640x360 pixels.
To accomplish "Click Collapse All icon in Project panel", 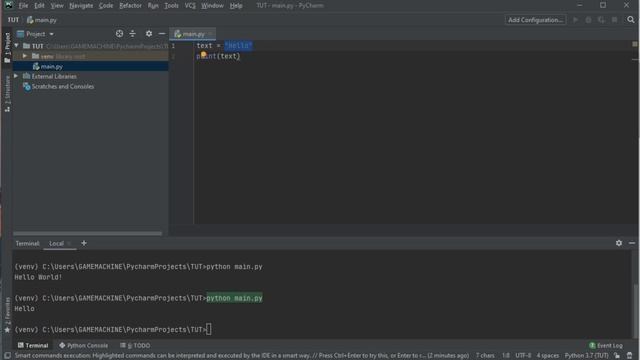I will [132, 34].
